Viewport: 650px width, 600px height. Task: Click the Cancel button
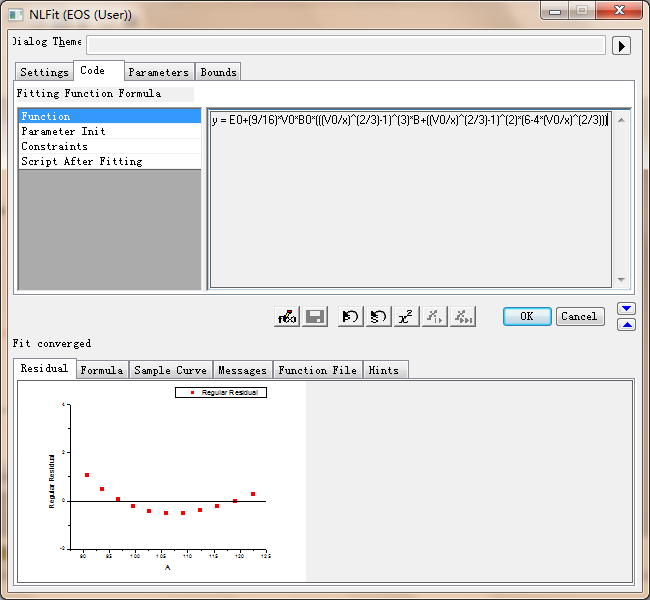click(x=580, y=316)
